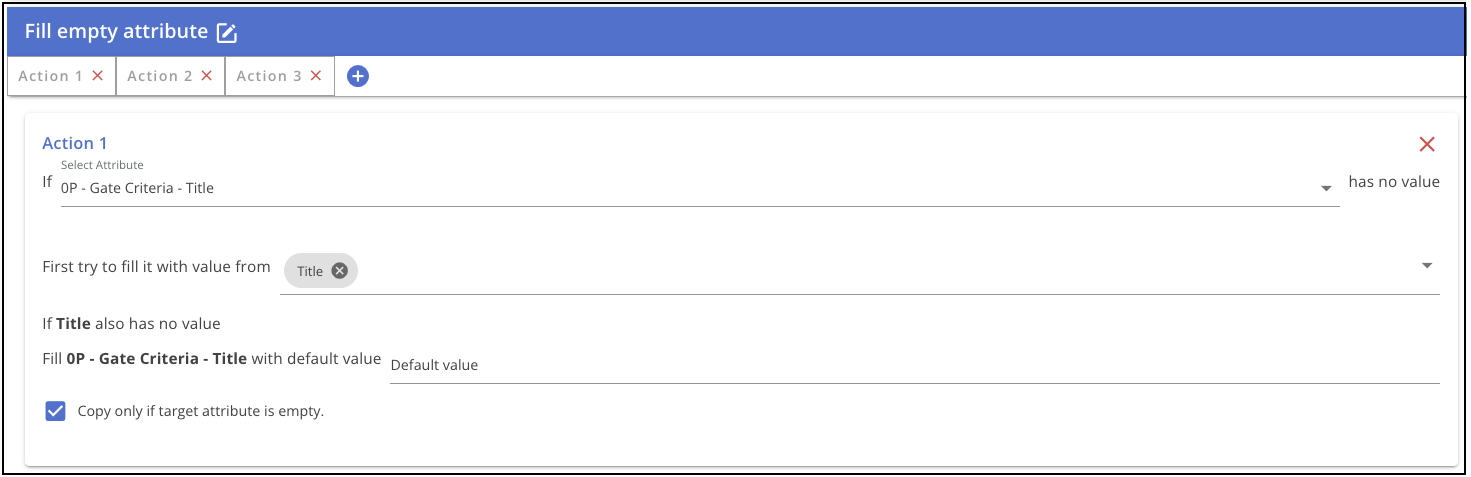Click the '0P - Gate Criteria - Title' attribute field
The width and height of the screenshot is (1471, 477).
pyautogui.click(x=700, y=188)
